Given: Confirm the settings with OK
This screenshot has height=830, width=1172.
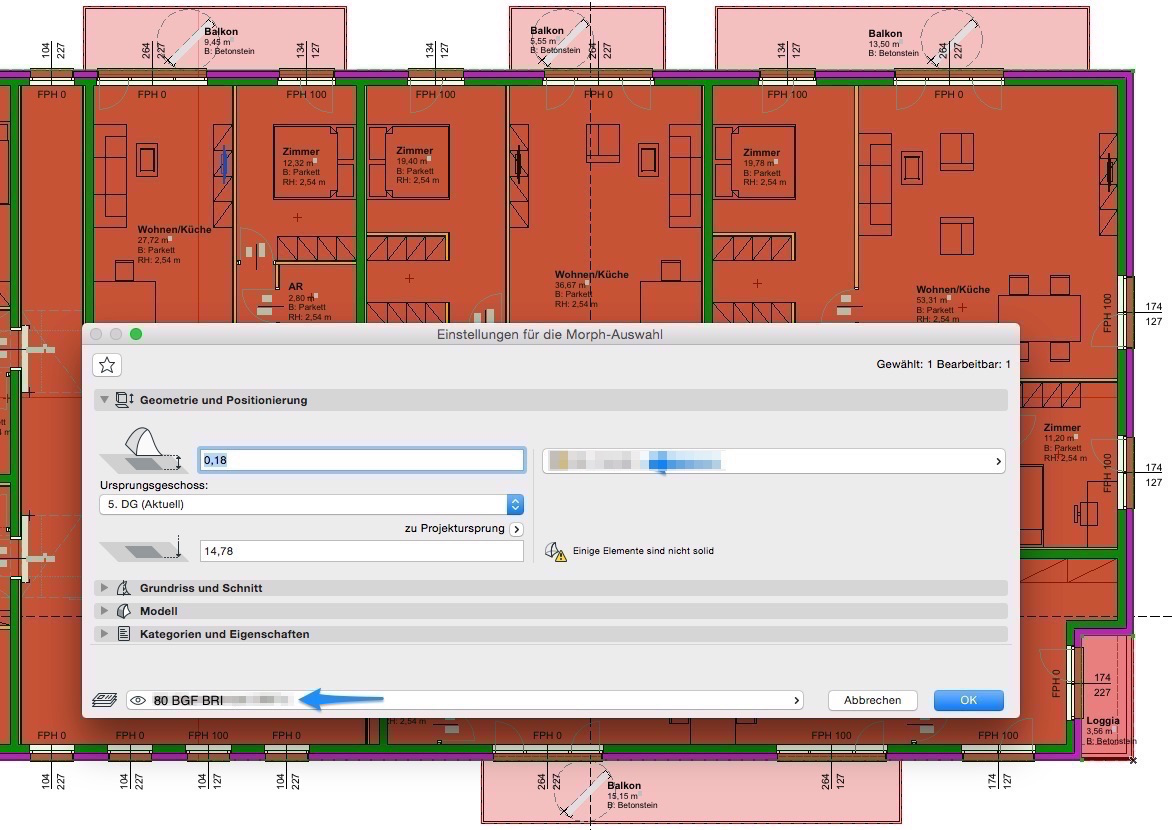Looking at the screenshot, I should click(x=968, y=700).
